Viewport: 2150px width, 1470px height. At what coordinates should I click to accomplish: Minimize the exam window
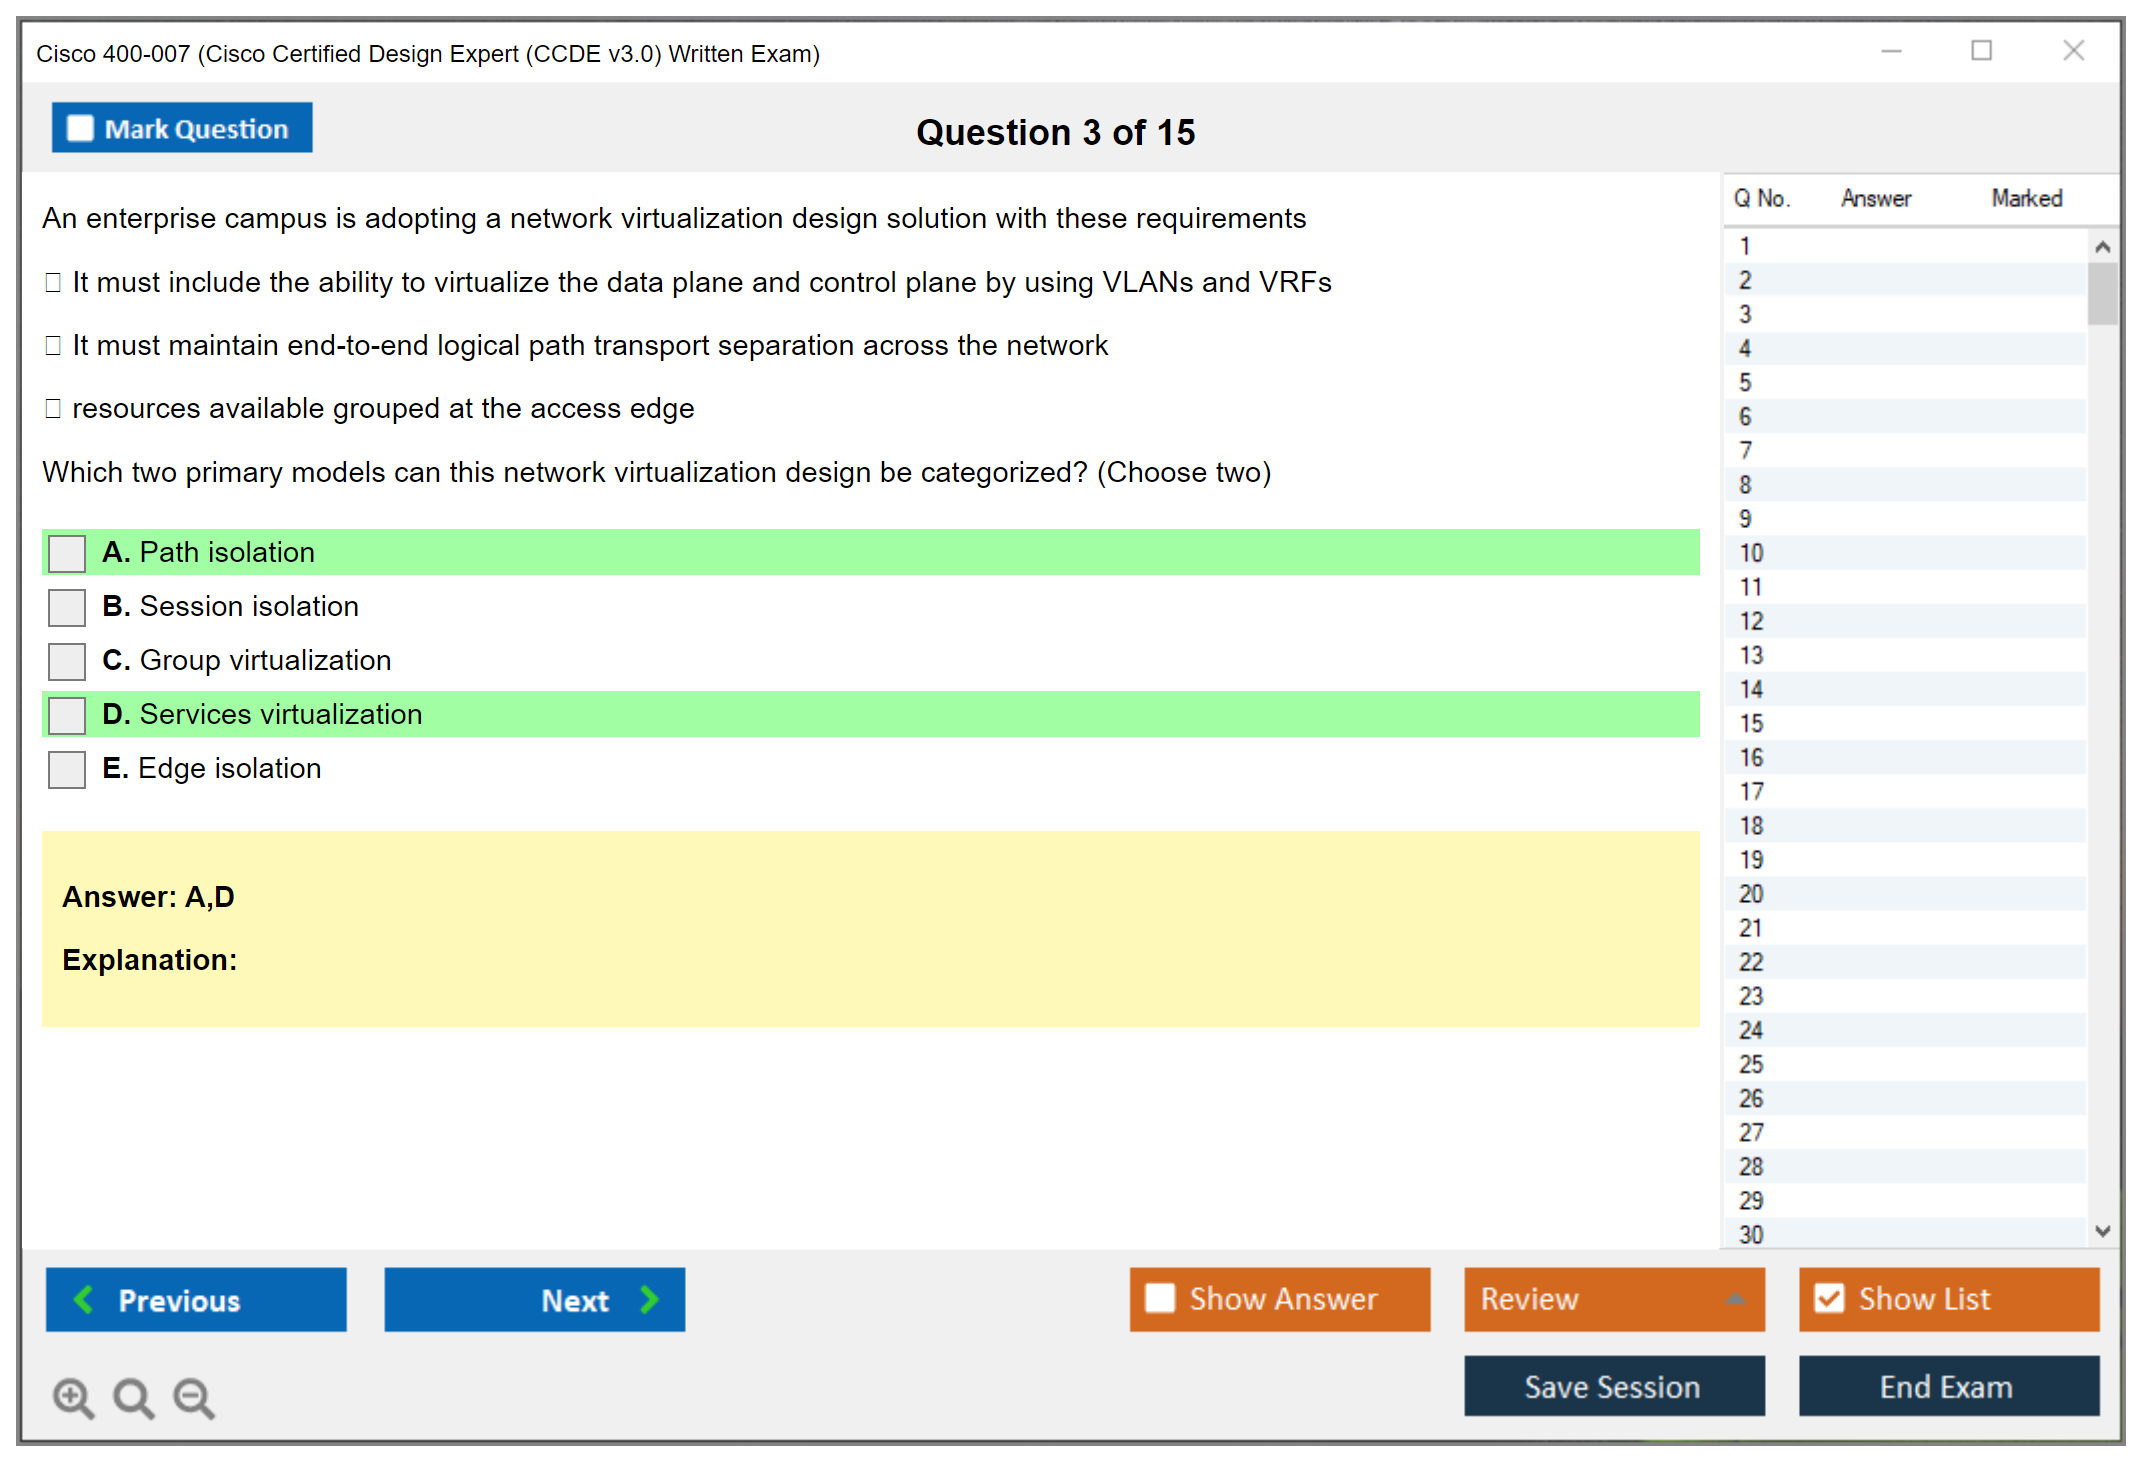tap(1891, 51)
